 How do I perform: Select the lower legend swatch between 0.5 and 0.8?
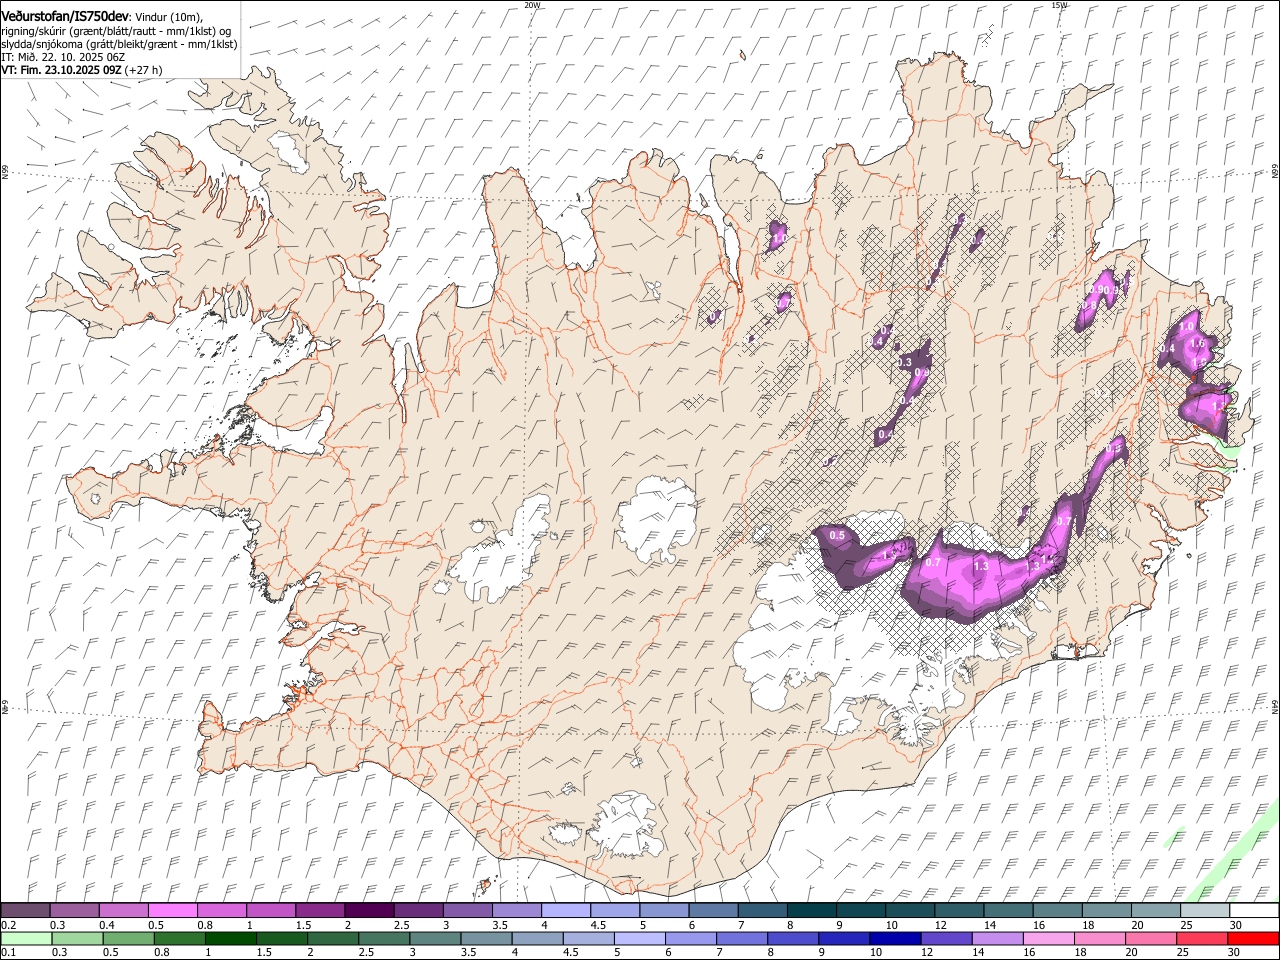(x=129, y=938)
